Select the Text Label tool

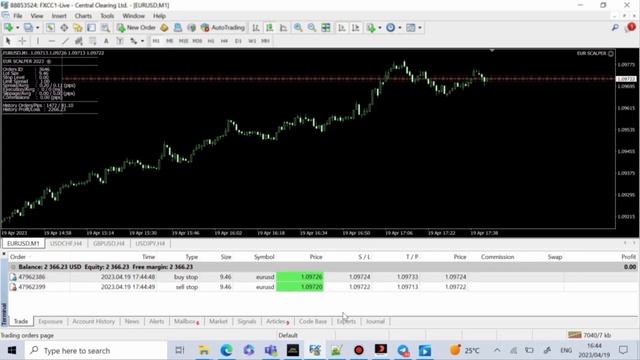point(120,41)
